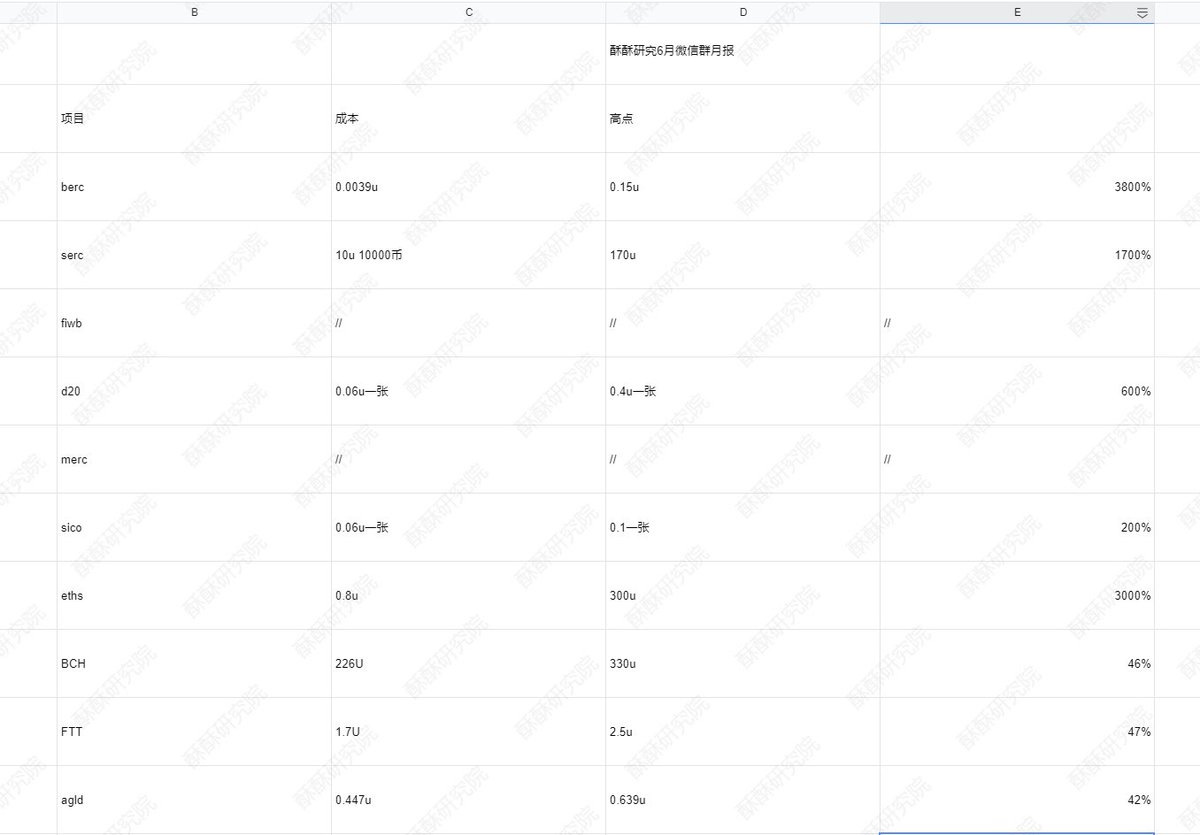1200x835 pixels.
Task: Select the 42% cell
Action: tap(1017, 799)
